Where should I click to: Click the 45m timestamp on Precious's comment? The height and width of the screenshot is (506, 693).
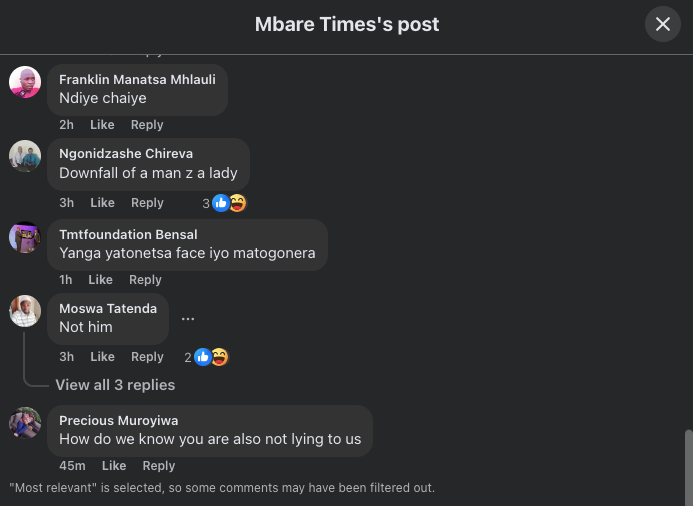72,466
